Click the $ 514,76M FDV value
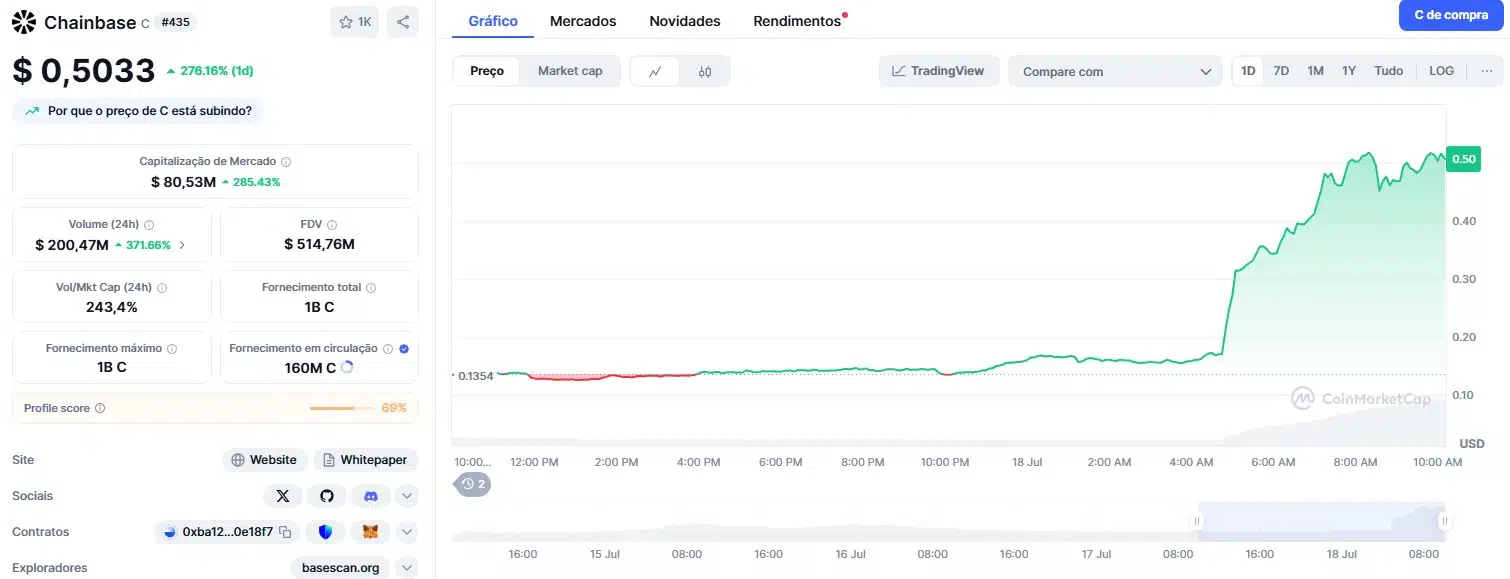Image resolution: width=1510 pixels, height=579 pixels. [319, 244]
